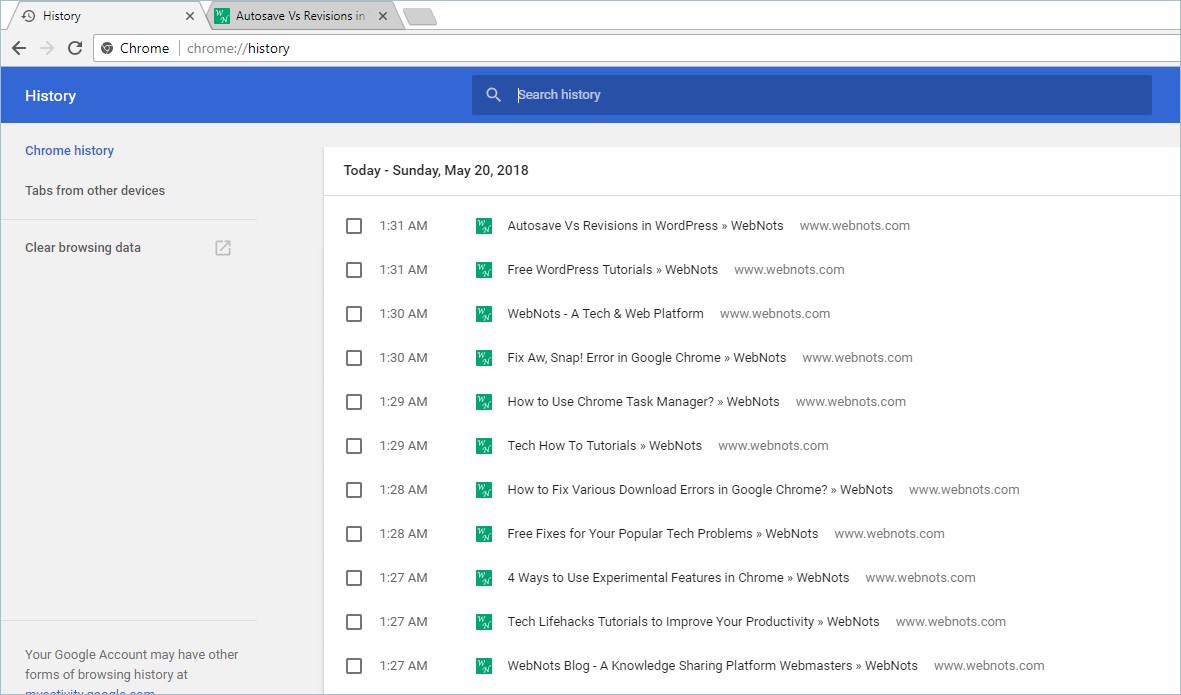Screen dimensions: 1181x695
Task: Toggle checkbox for 4 Ways to Use Experimental Features
Action: click(354, 578)
